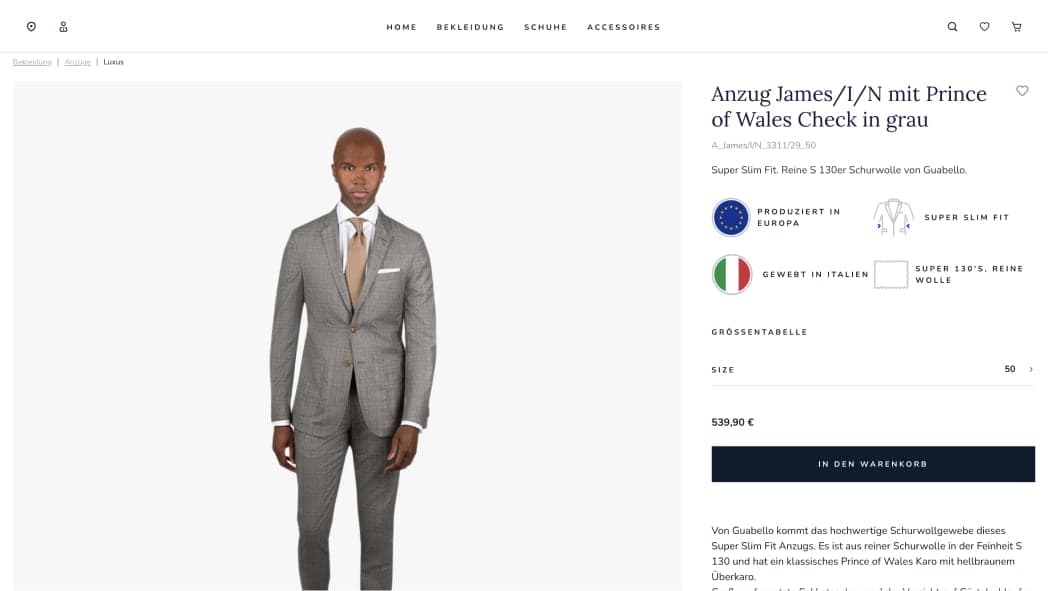Toggle favorite heart beside product title
1048x591 pixels.
pos(1022,91)
